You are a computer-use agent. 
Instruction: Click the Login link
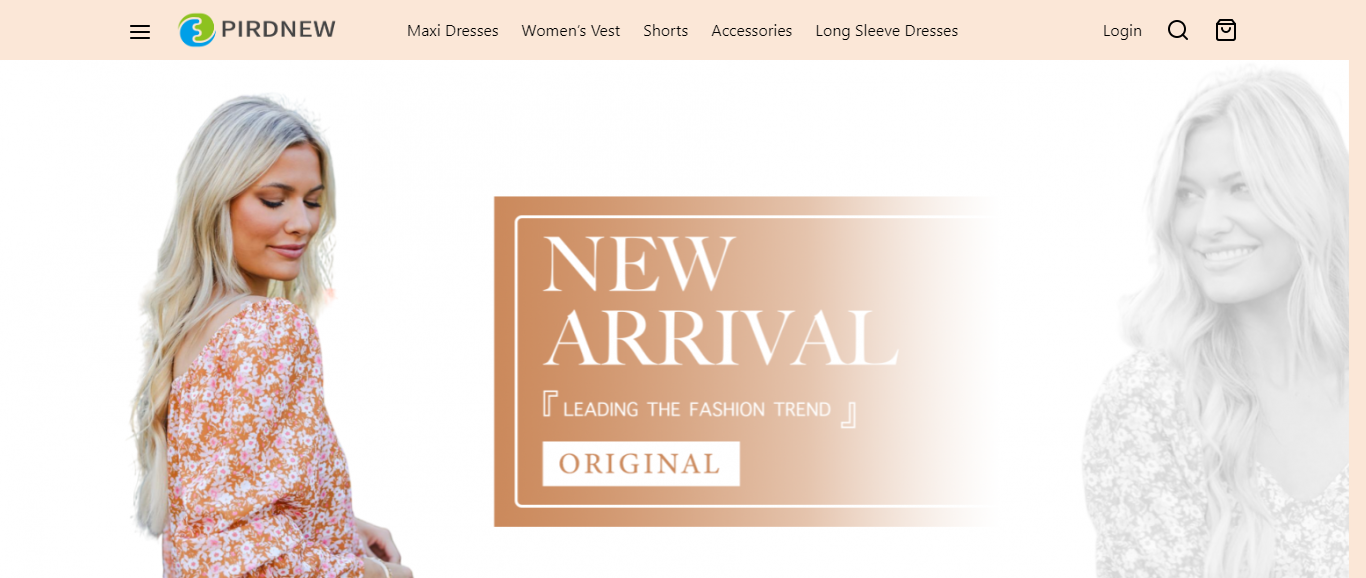click(x=1122, y=31)
